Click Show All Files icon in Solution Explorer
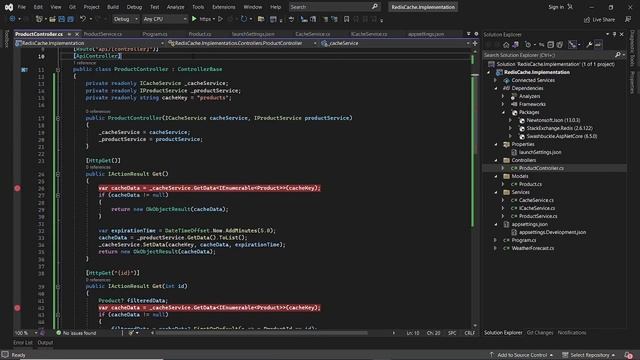This screenshot has width=640, height=360. [560, 45]
